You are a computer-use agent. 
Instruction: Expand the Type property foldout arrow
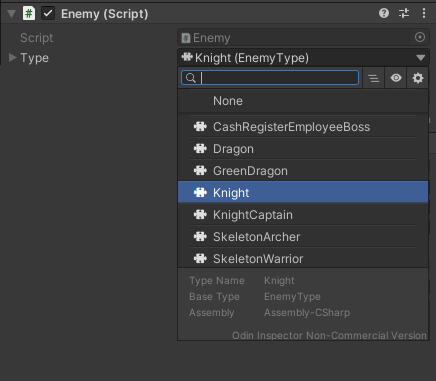(12, 58)
